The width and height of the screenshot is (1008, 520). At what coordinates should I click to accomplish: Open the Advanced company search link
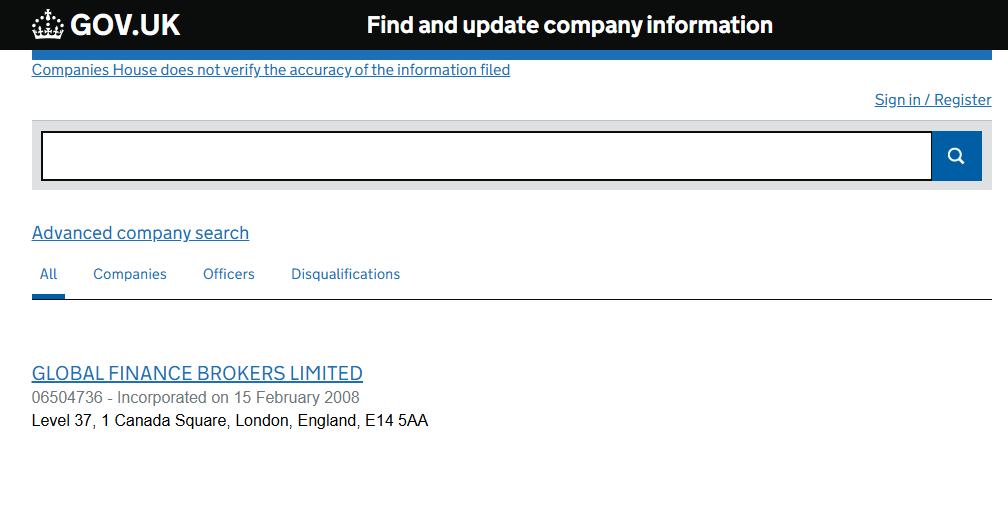[x=140, y=233]
